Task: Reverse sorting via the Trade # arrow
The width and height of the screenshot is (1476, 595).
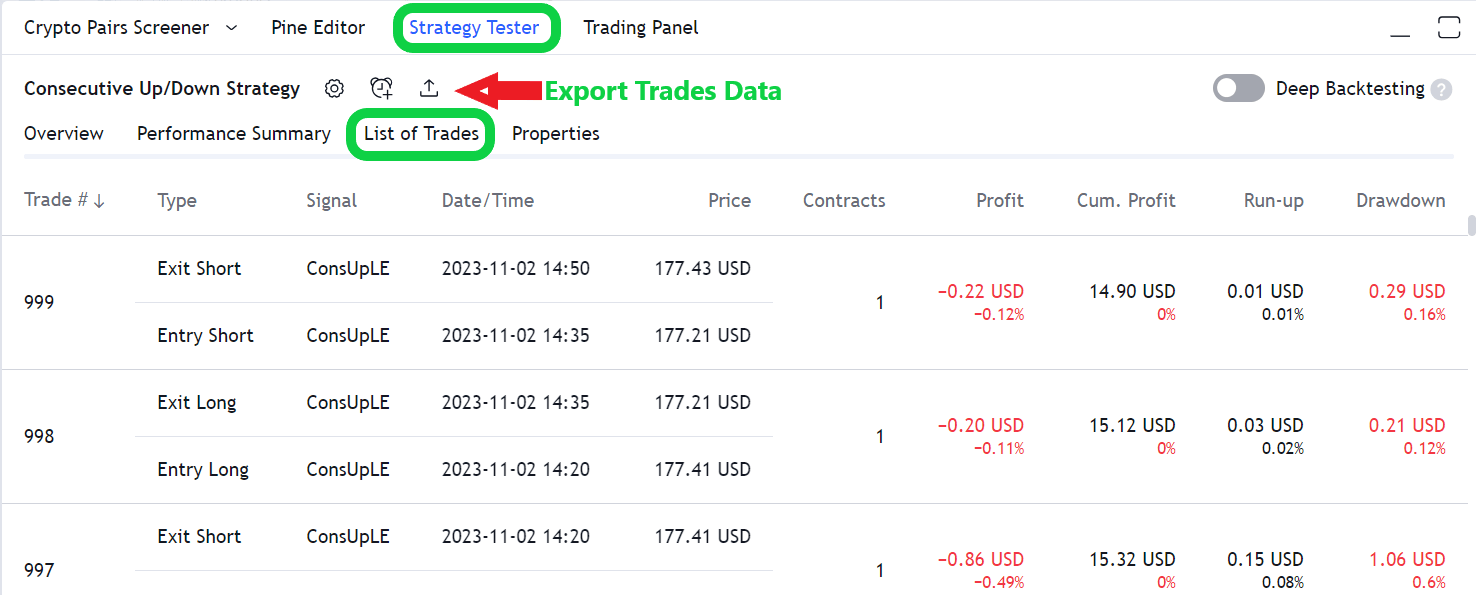Action: 99,199
